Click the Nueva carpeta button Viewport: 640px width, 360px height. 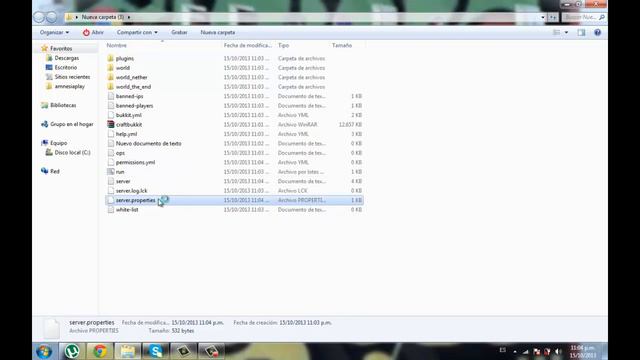click(x=218, y=32)
